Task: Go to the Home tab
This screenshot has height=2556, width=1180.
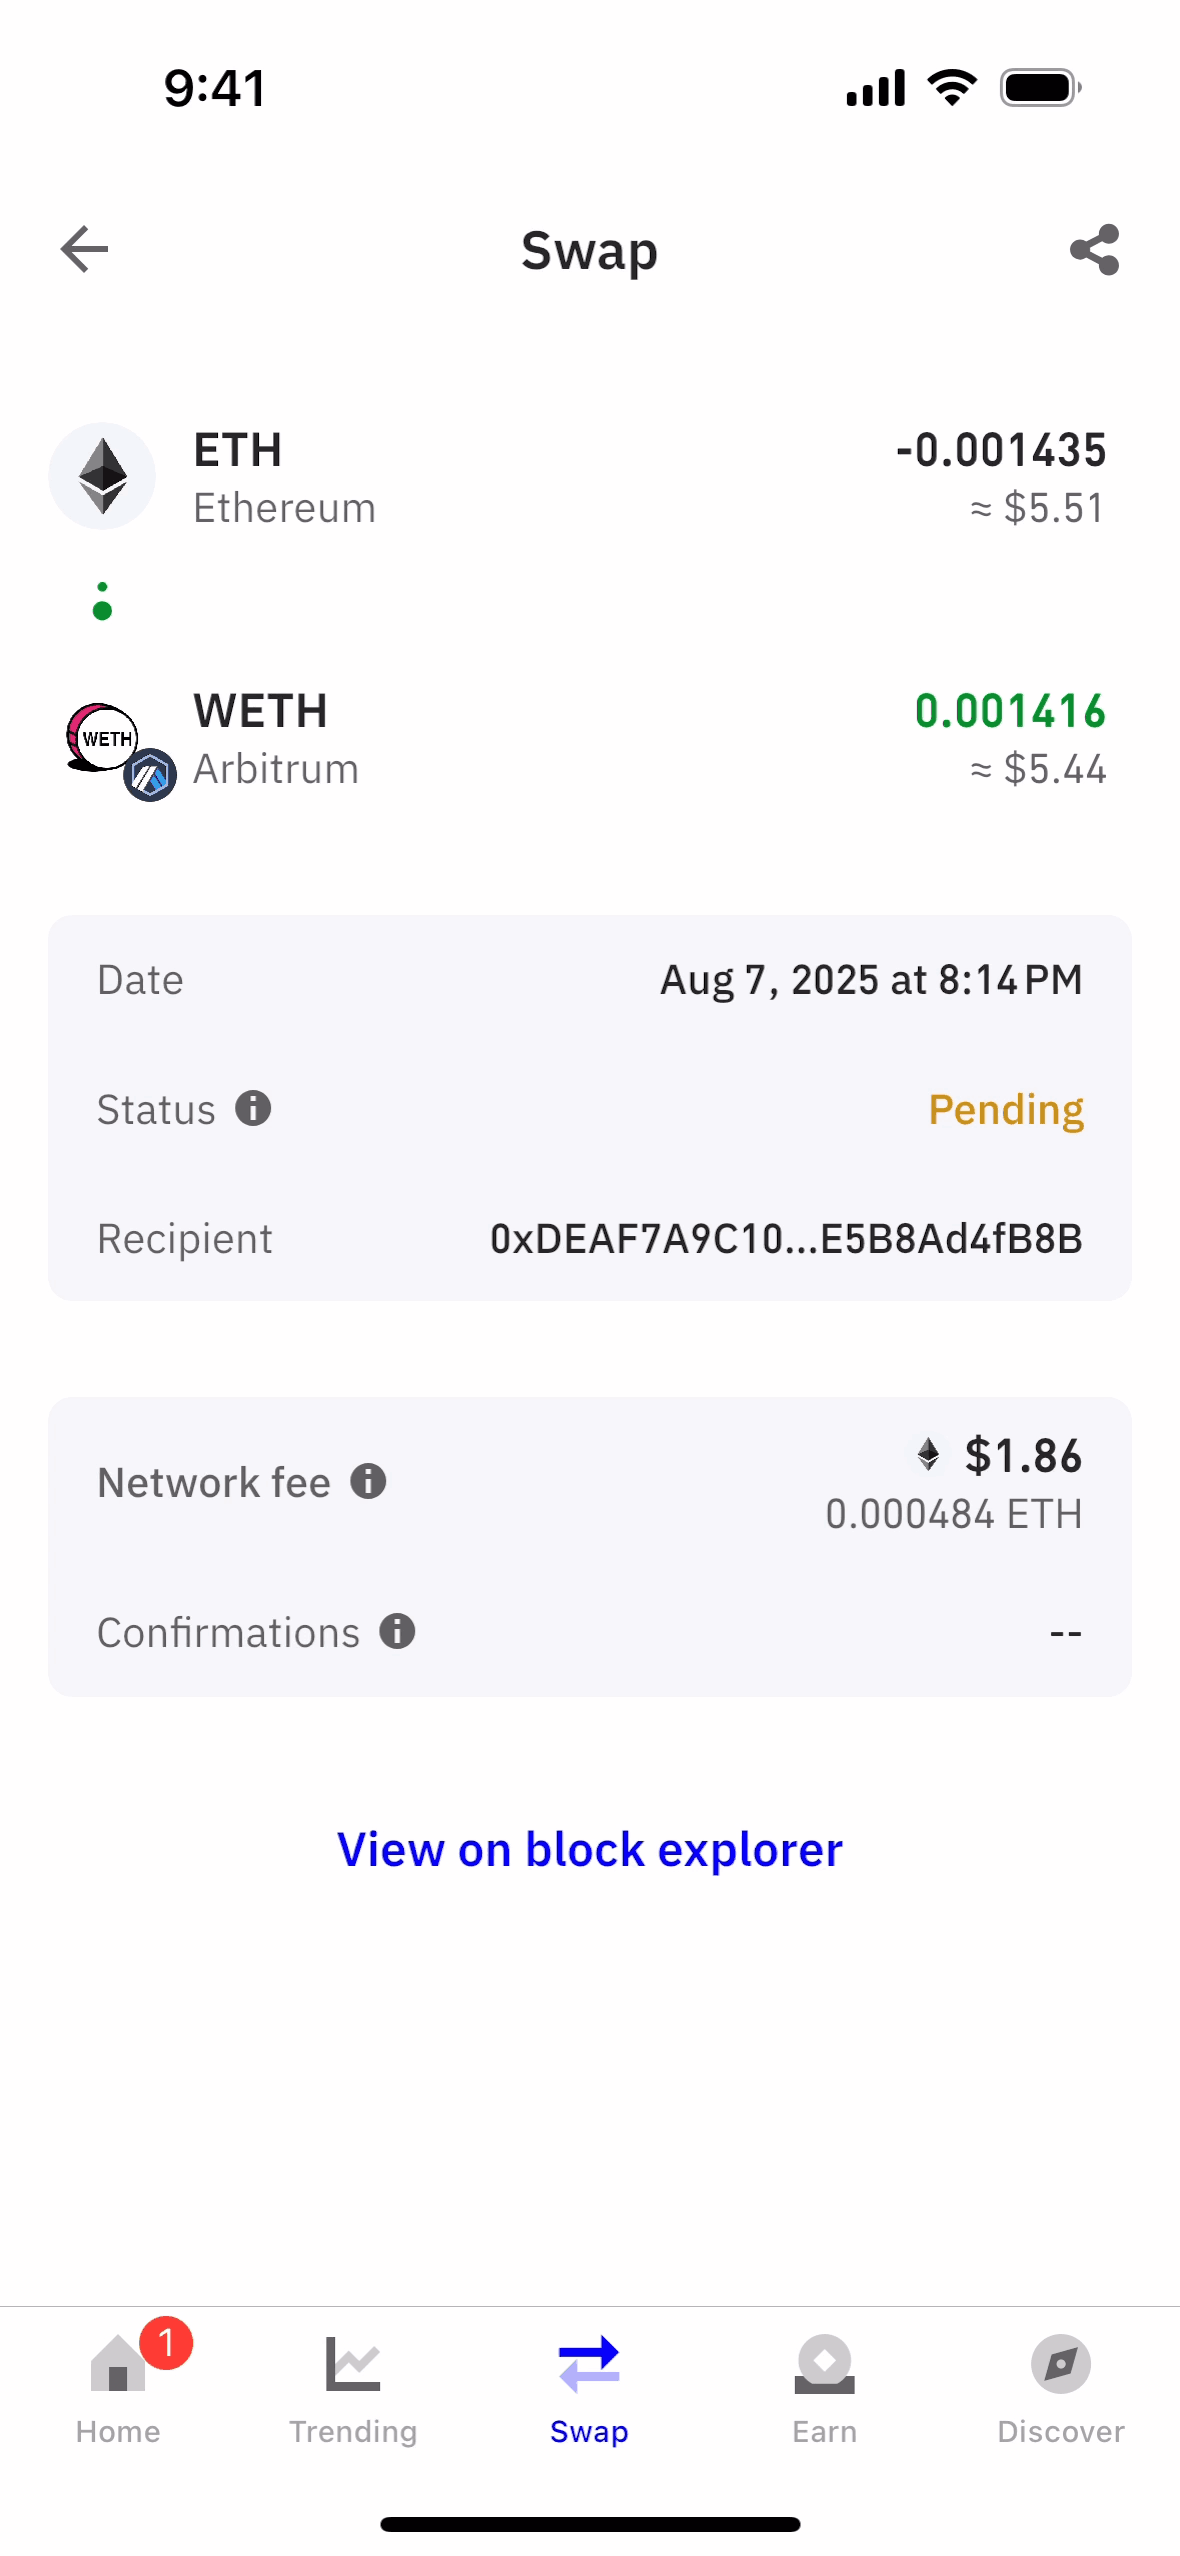Action: pos(118,2386)
